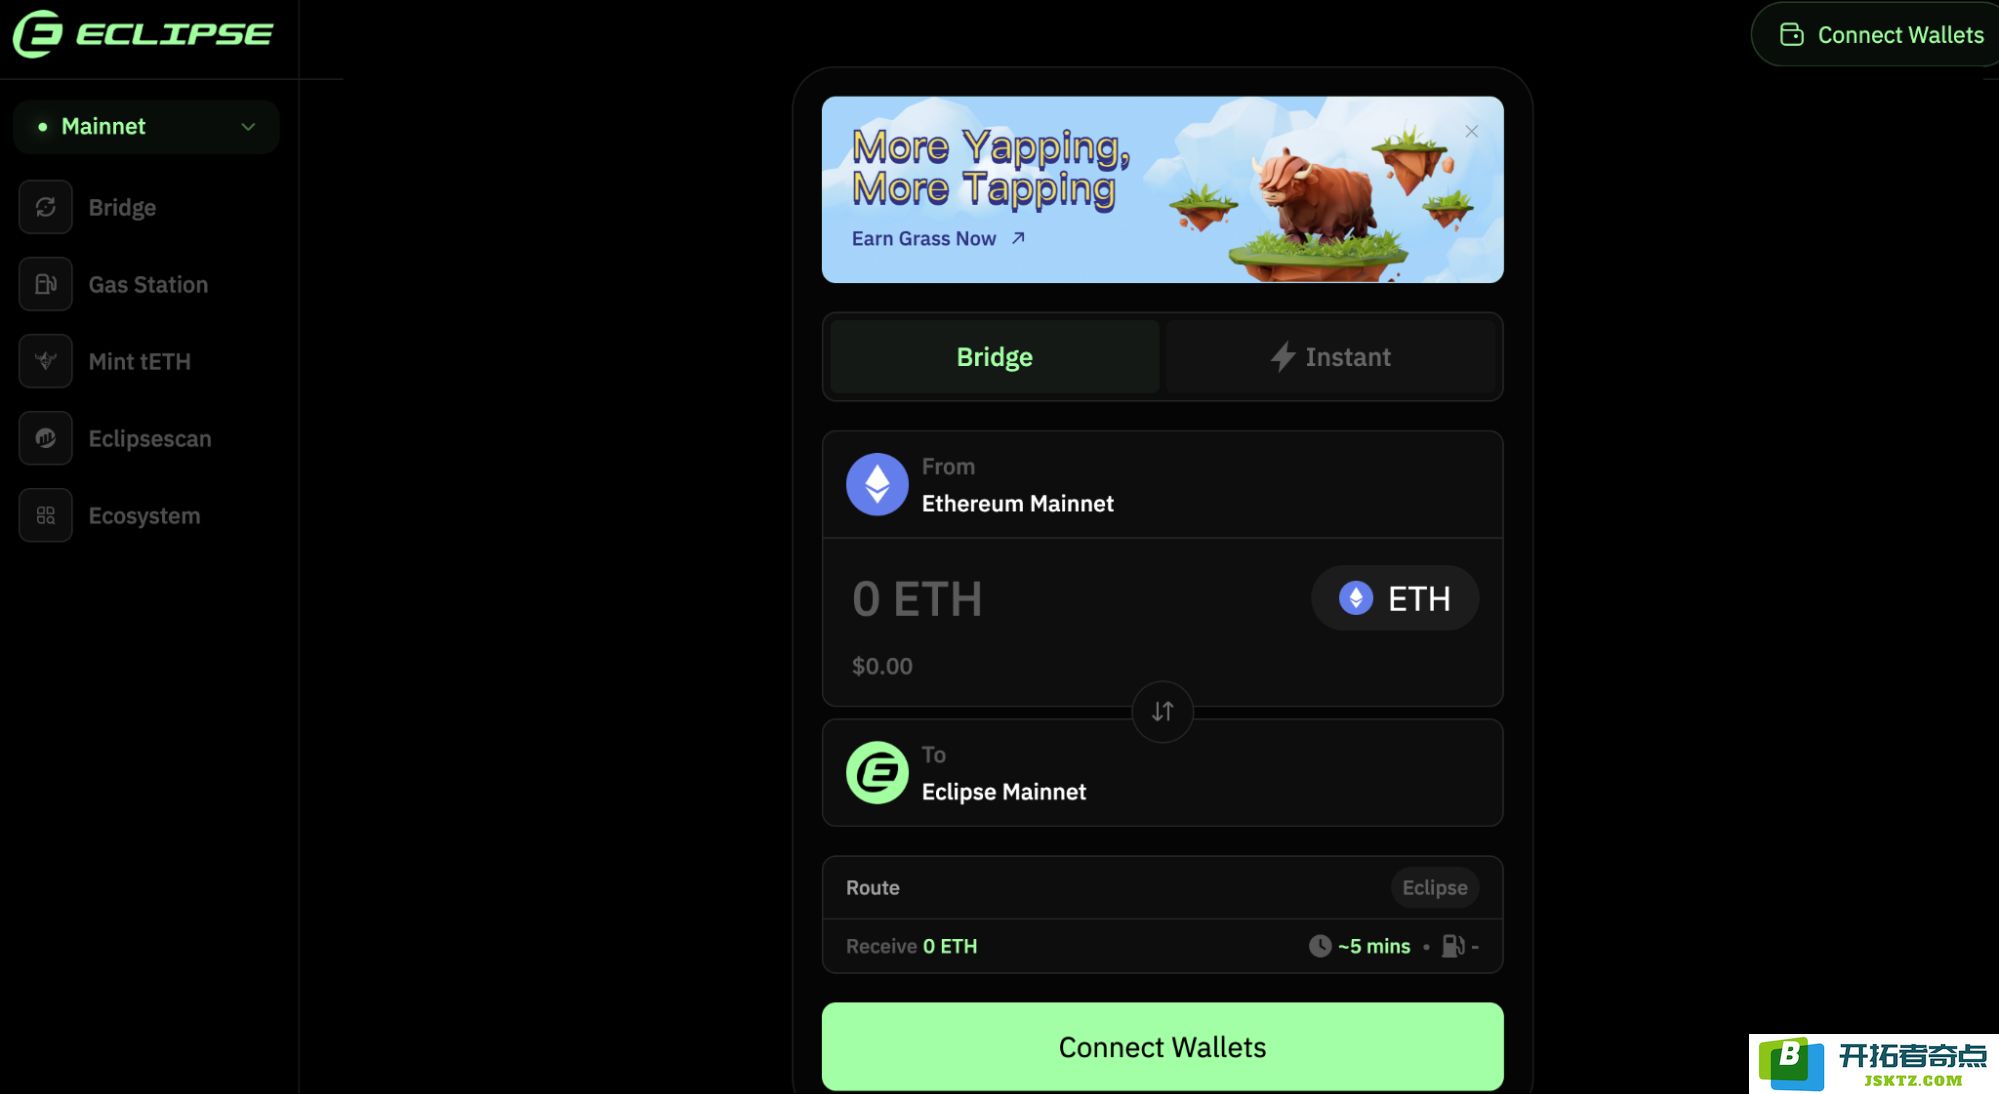Click the Eclipse logo in header
The height and width of the screenshot is (1094, 1999).
pyautogui.click(x=143, y=34)
